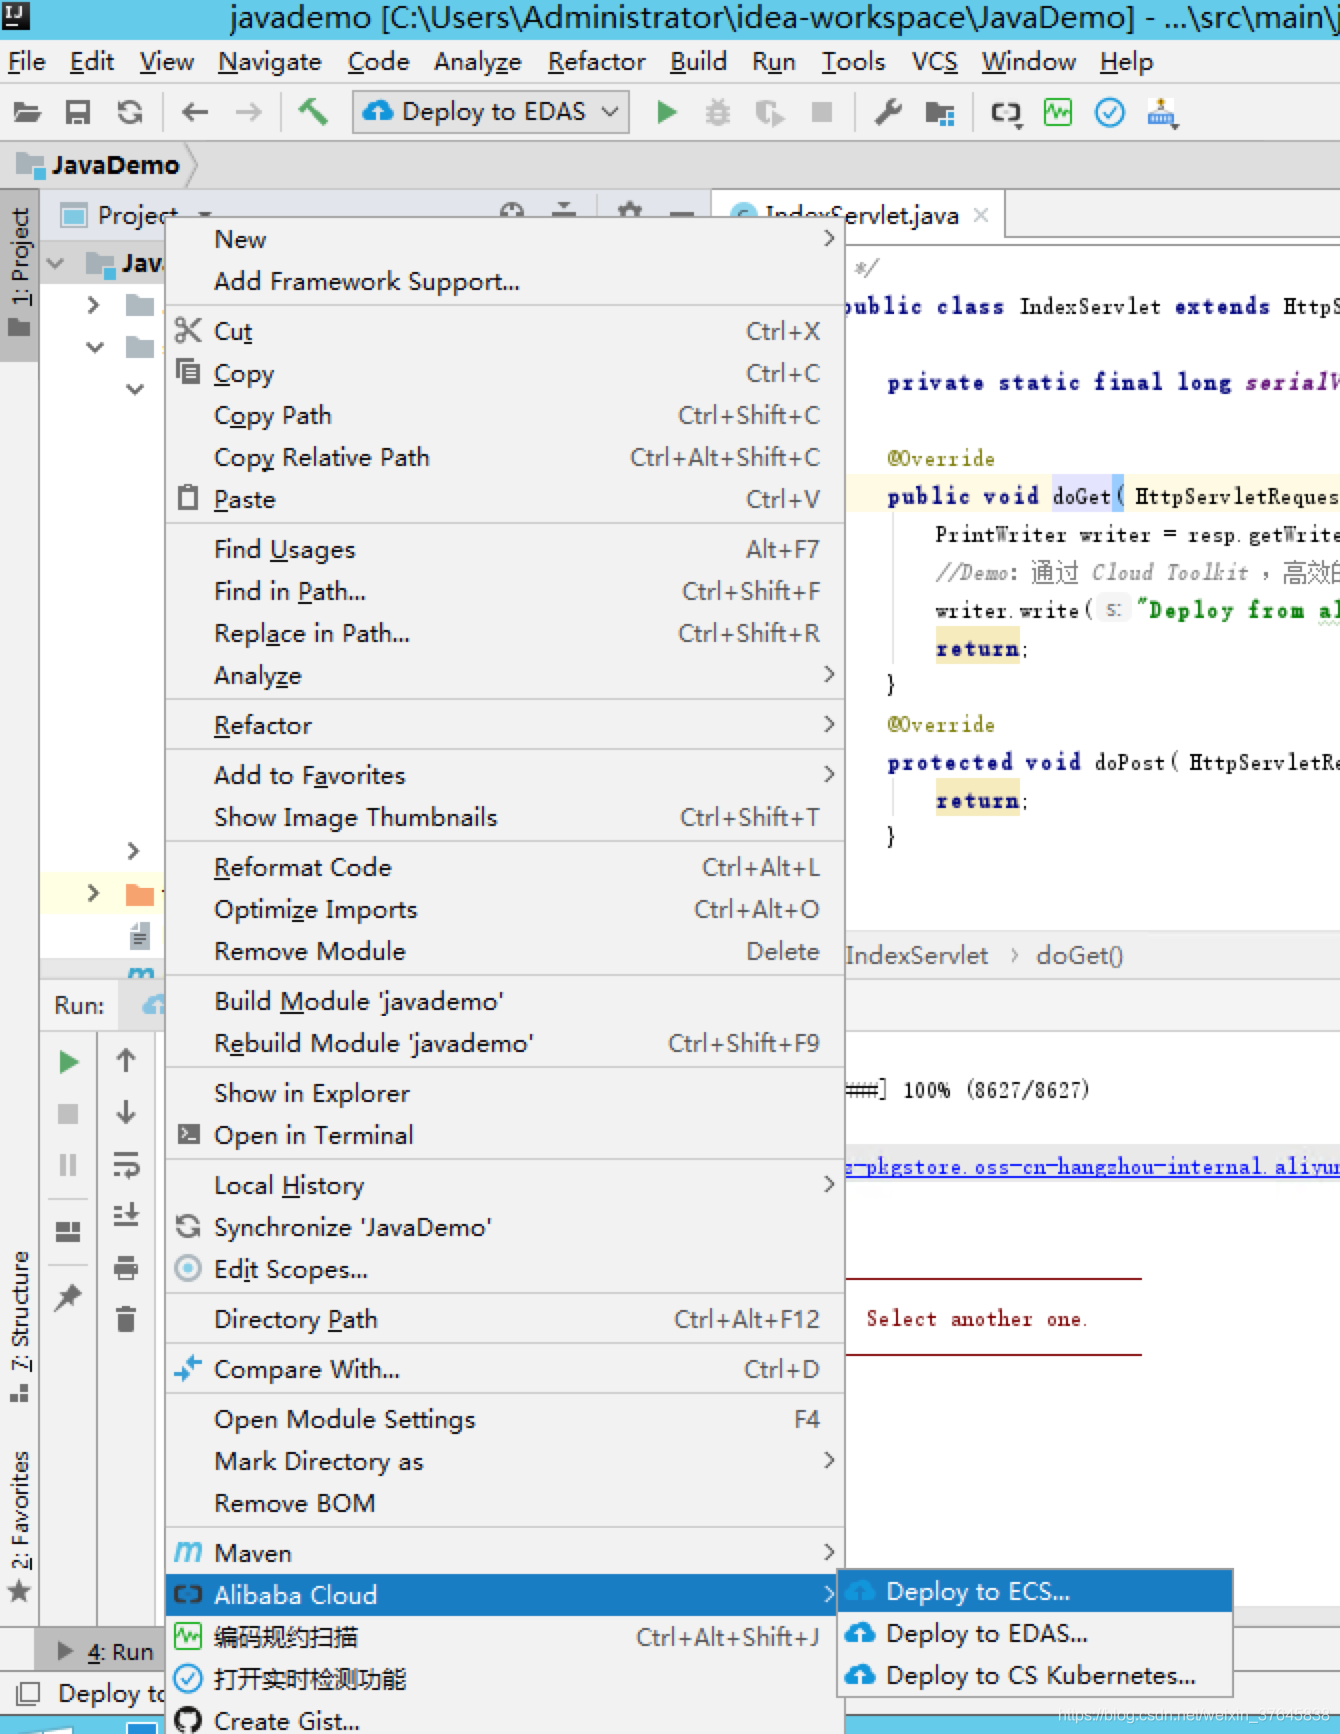The image size is (1340, 1734).
Task: Open Project Structure icon in toolbar
Action: pyautogui.click(x=940, y=112)
